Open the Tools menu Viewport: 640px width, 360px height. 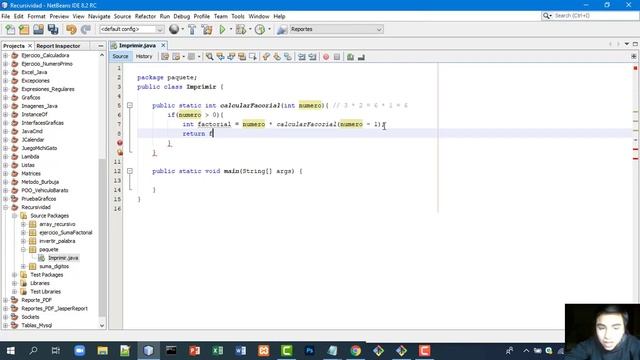(x=238, y=16)
